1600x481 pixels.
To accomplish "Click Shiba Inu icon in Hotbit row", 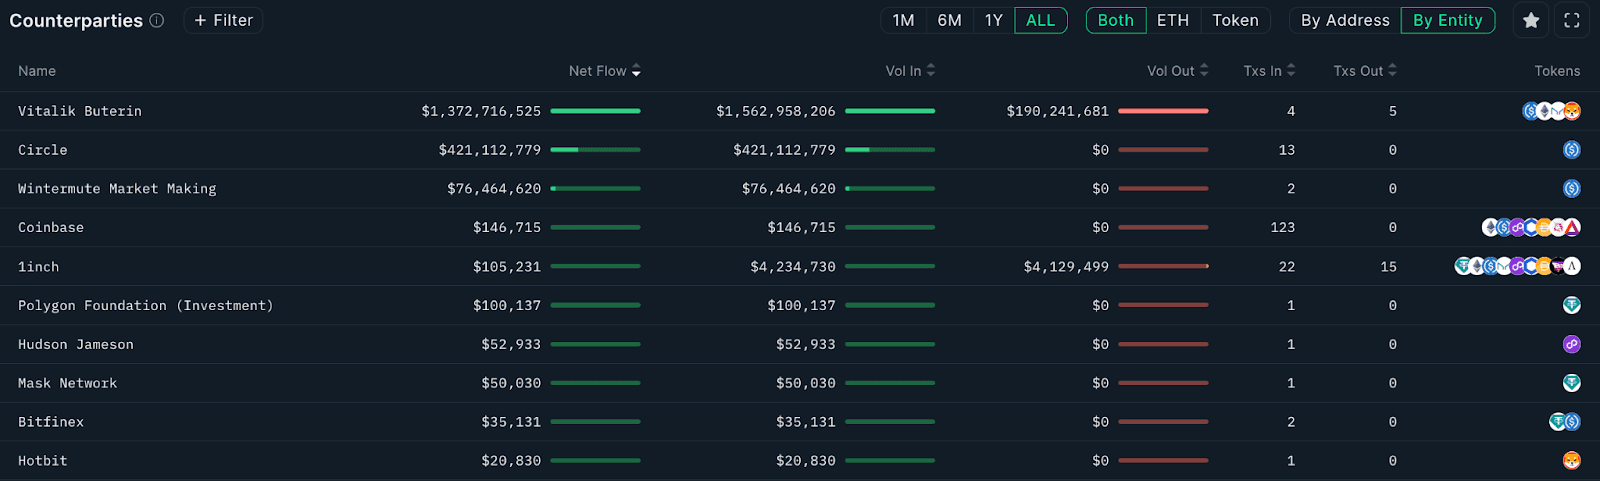I will (x=1572, y=461).
